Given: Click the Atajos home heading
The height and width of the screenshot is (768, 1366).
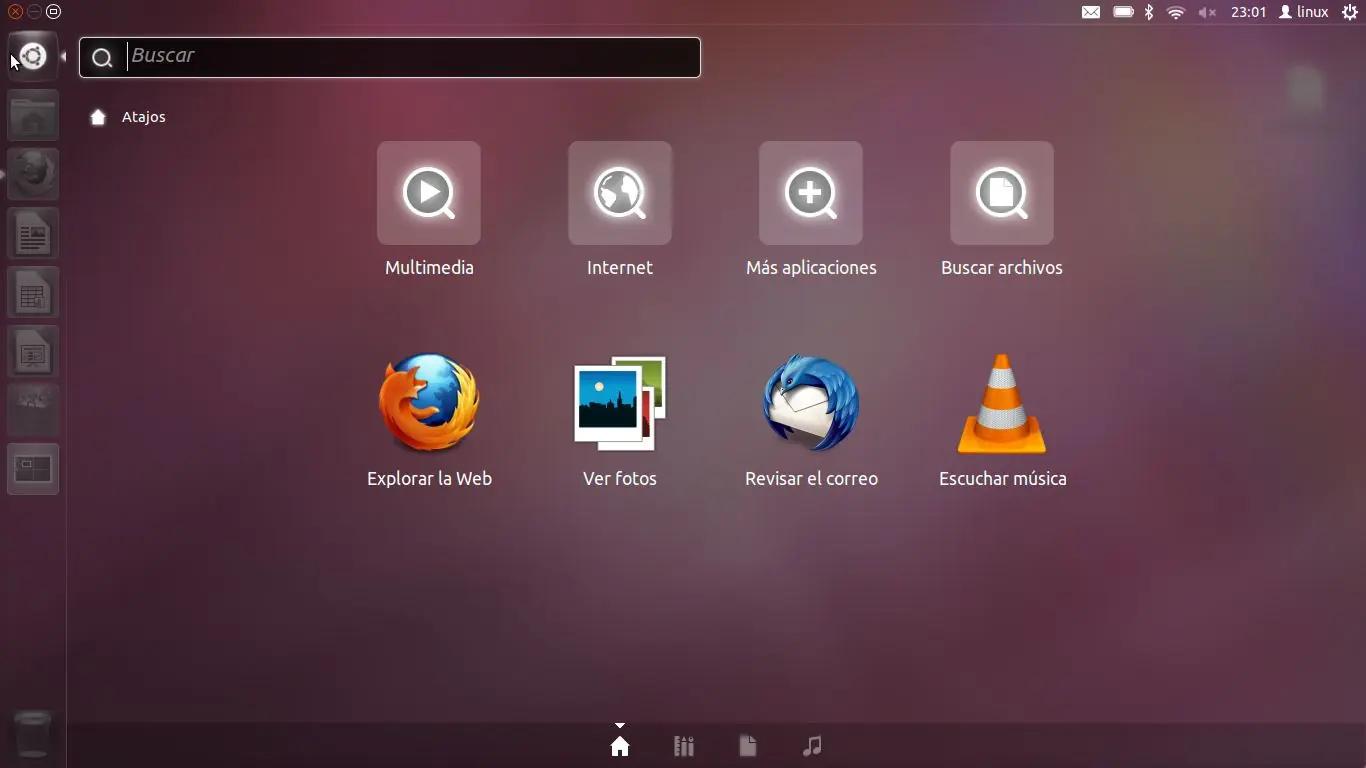Looking at the screenshot, I should 144,117.
